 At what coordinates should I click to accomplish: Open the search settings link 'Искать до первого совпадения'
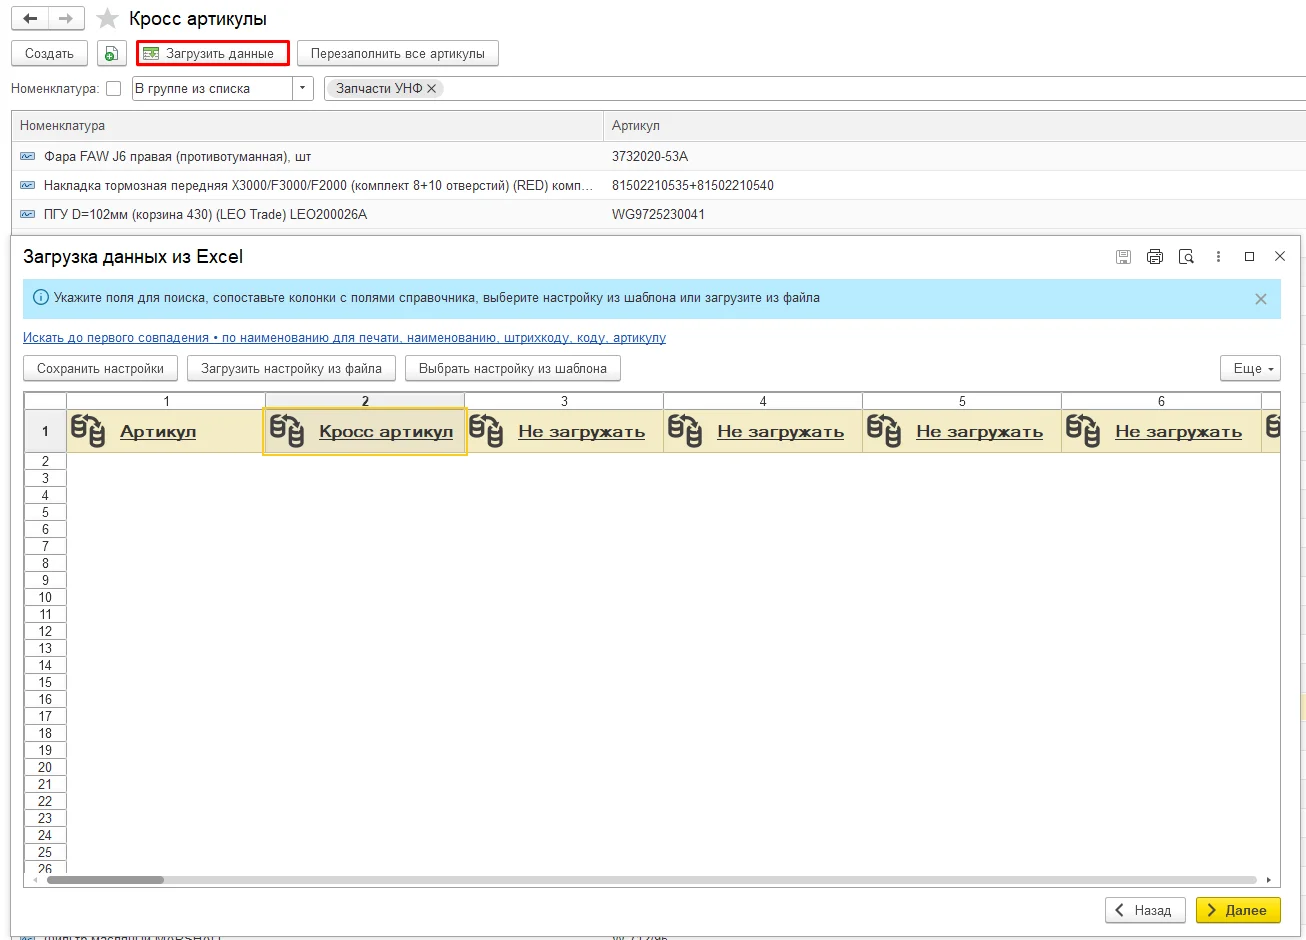pyautogui.click(x=116, y=338)
